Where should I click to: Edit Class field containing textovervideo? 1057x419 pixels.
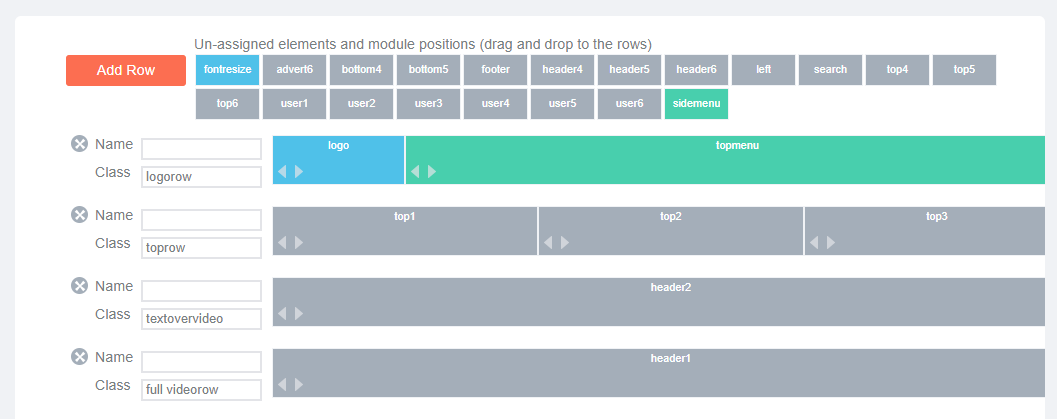click(201, 319)
